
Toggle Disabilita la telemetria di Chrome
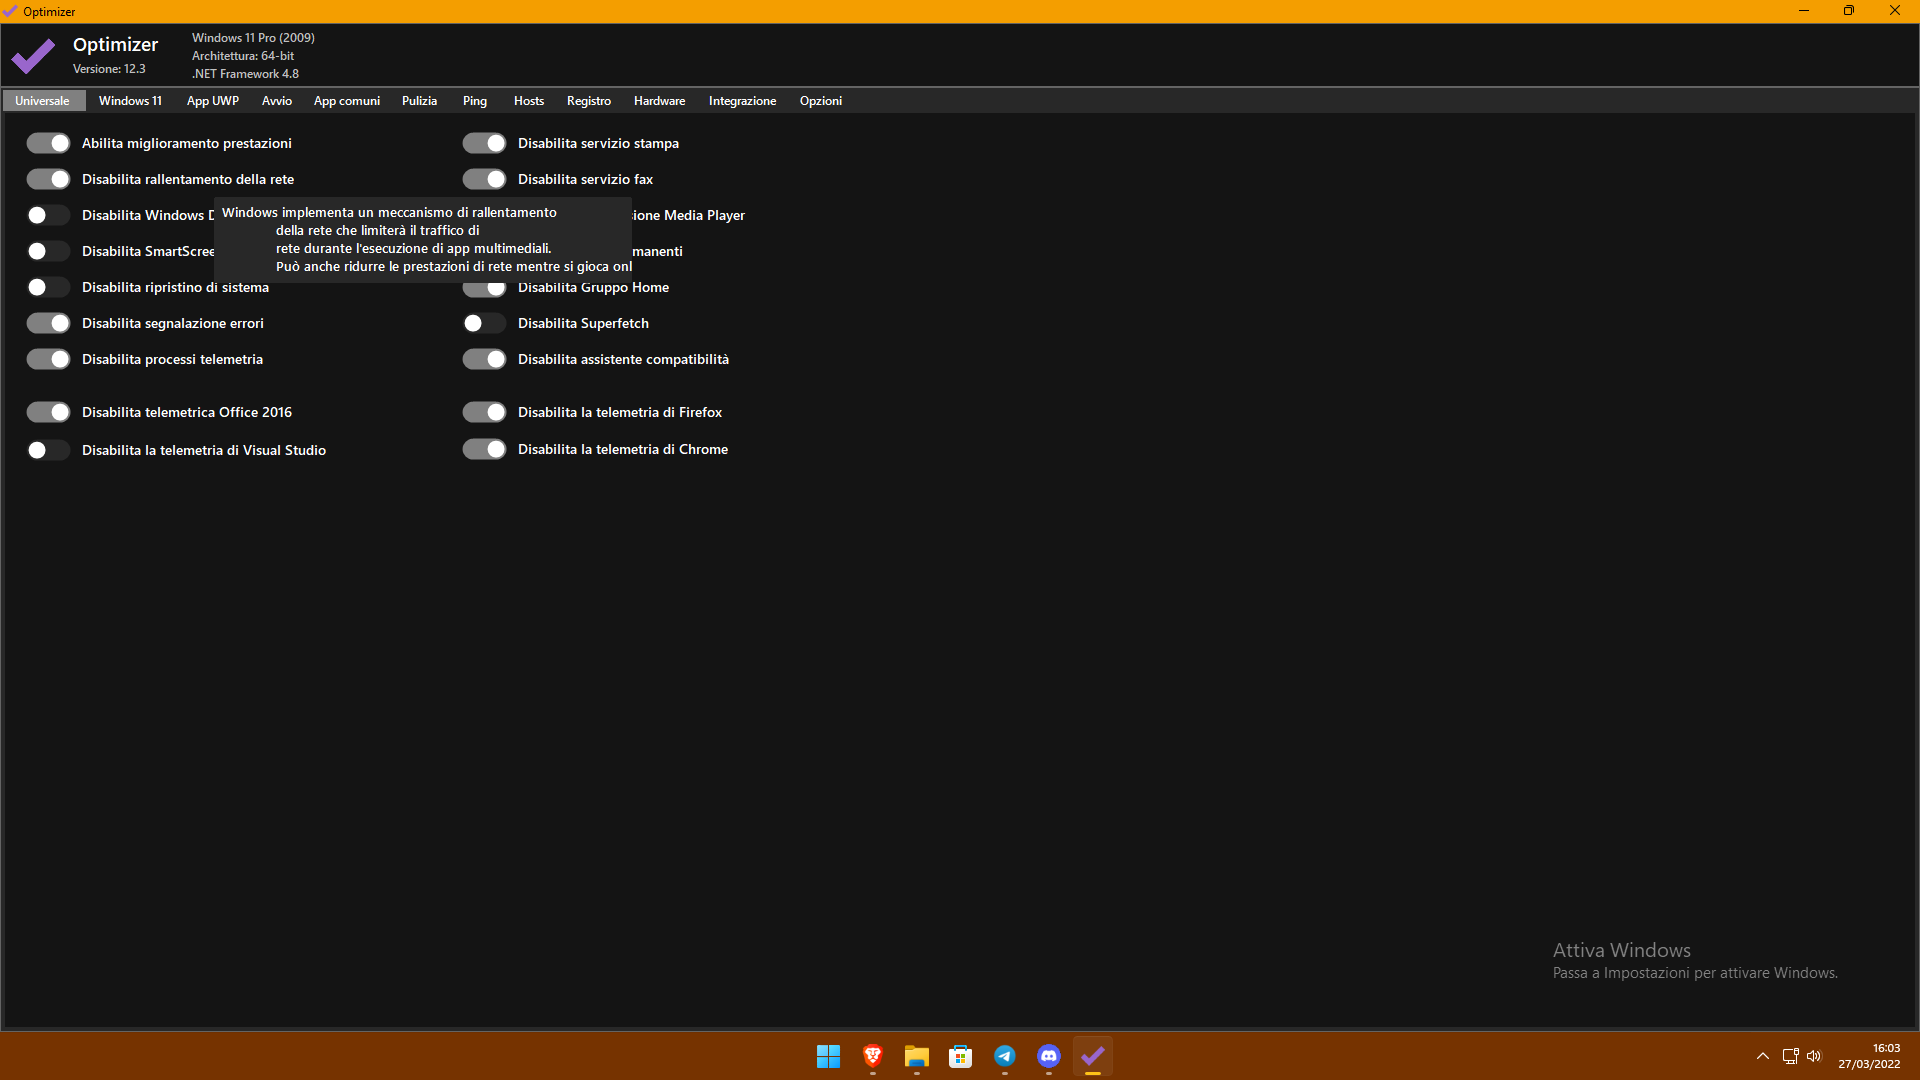(484, 449)
